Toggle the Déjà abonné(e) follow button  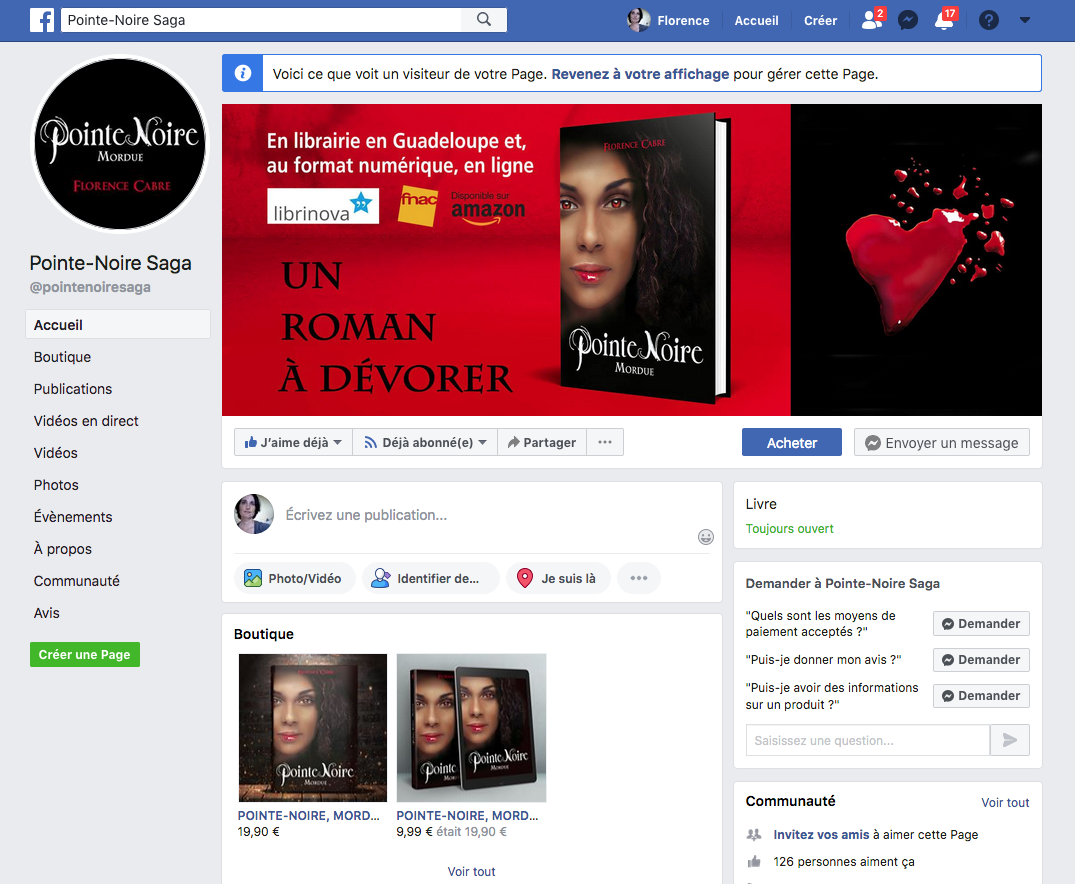[425, 443]
